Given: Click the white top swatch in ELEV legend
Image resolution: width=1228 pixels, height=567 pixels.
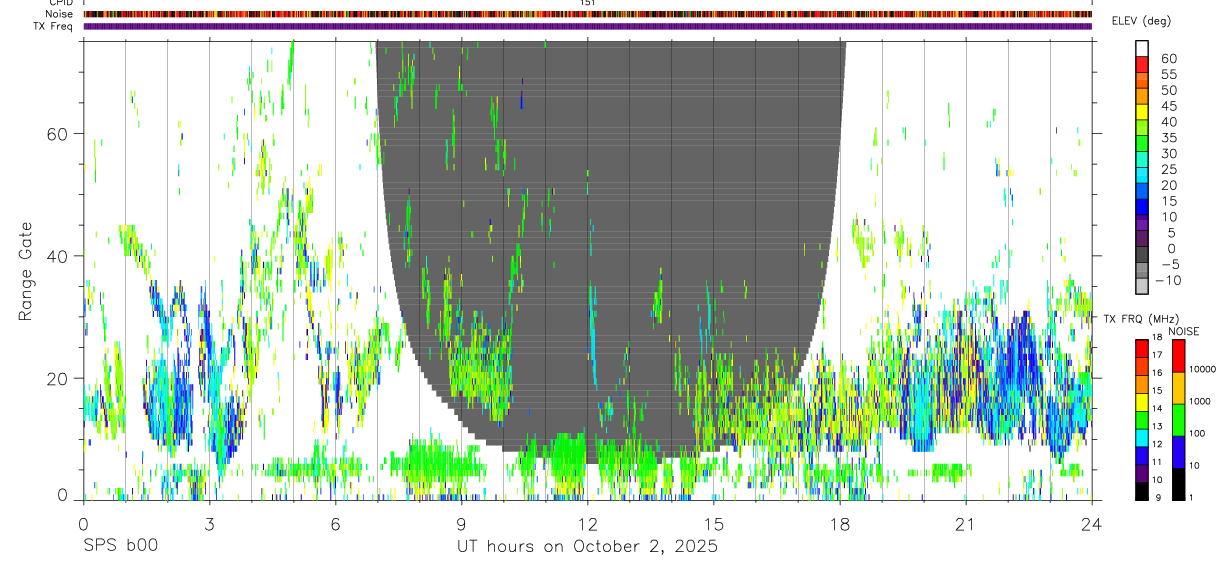Looking at the screenshot, I should coord(1142,48).
